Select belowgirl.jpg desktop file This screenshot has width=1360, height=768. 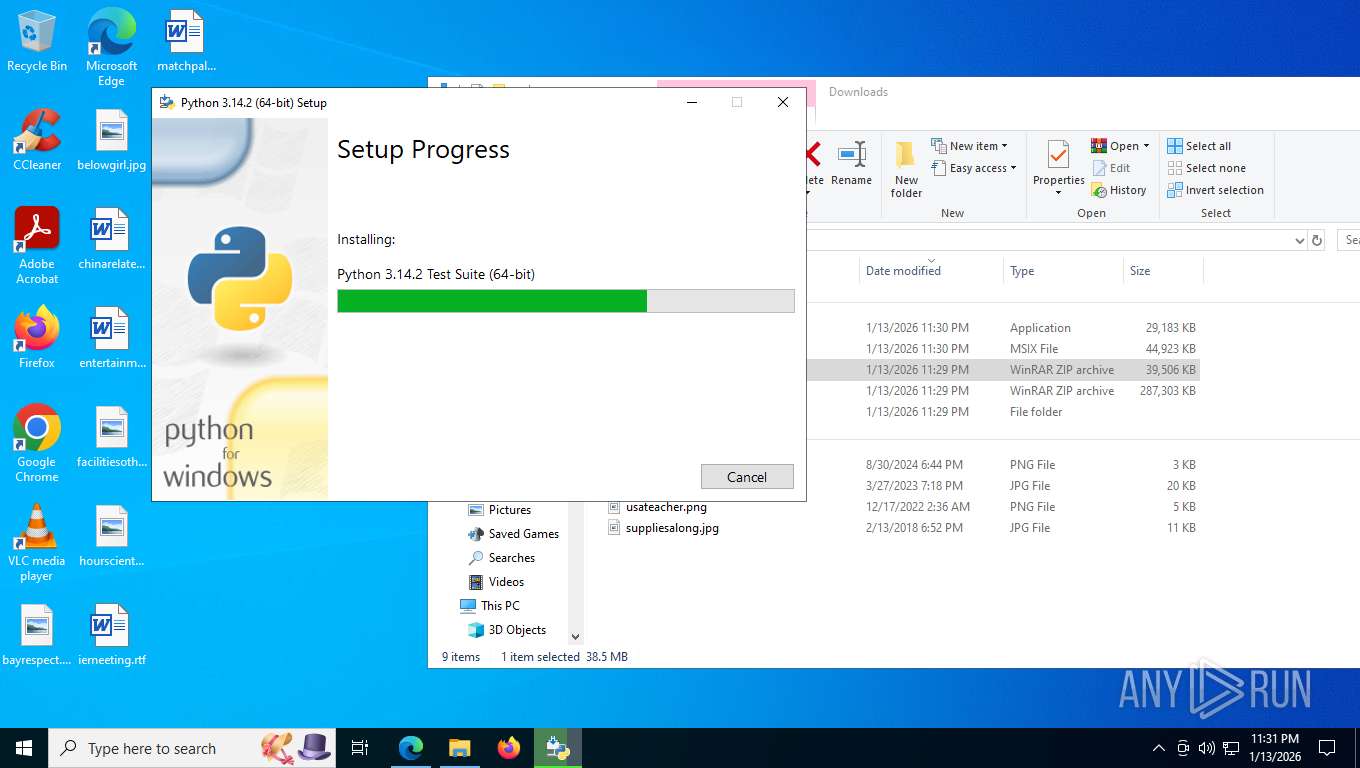(x=111, y=140)
